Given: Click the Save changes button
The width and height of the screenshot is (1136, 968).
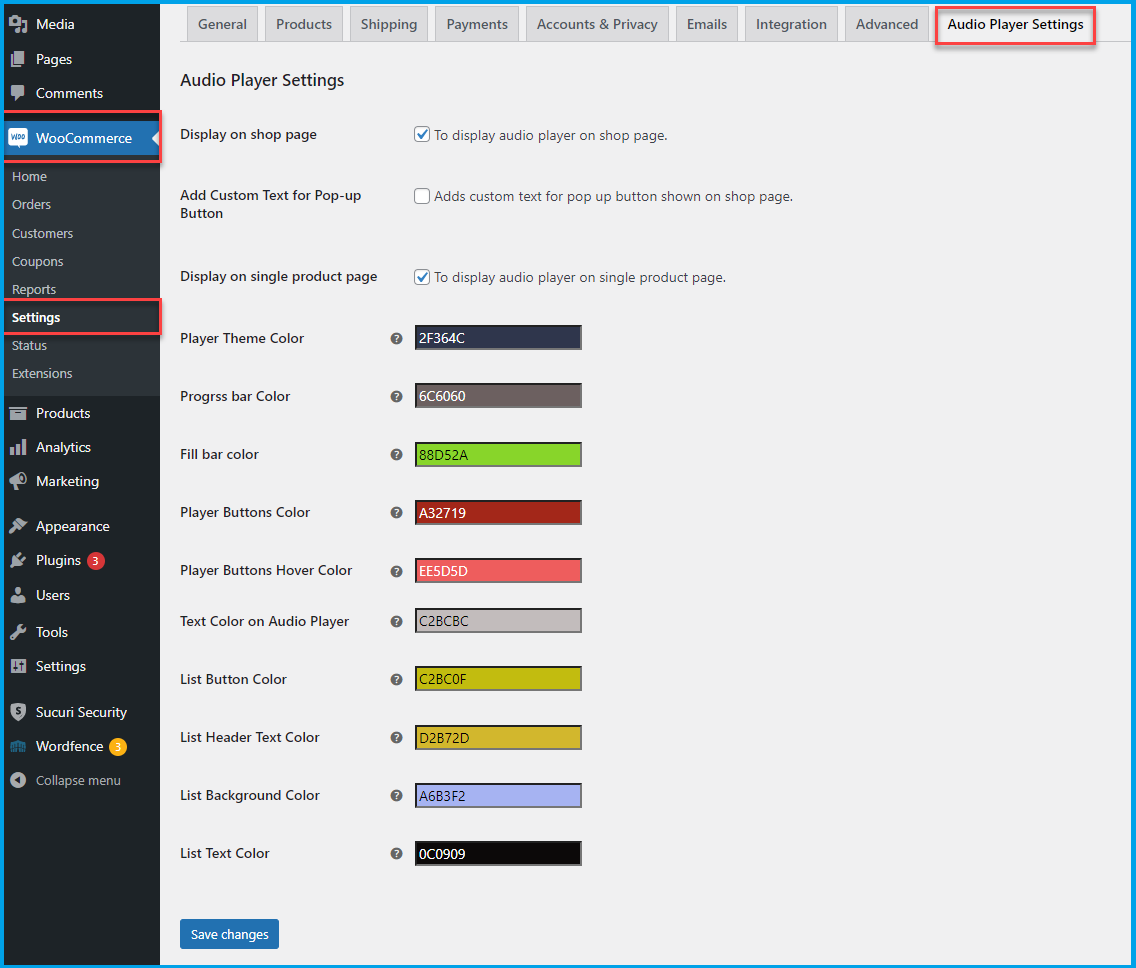Looking at the screenshot, I should (229, 934).
